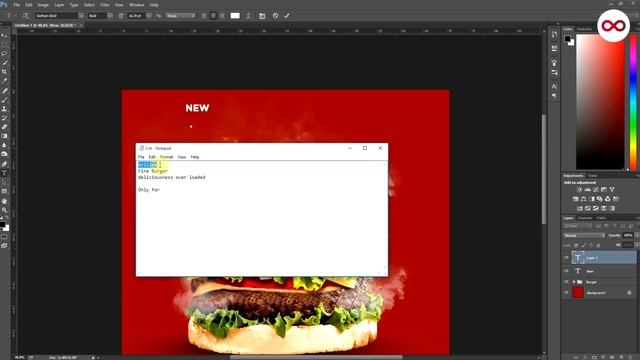Select the Lasso tool

point(4,53)
